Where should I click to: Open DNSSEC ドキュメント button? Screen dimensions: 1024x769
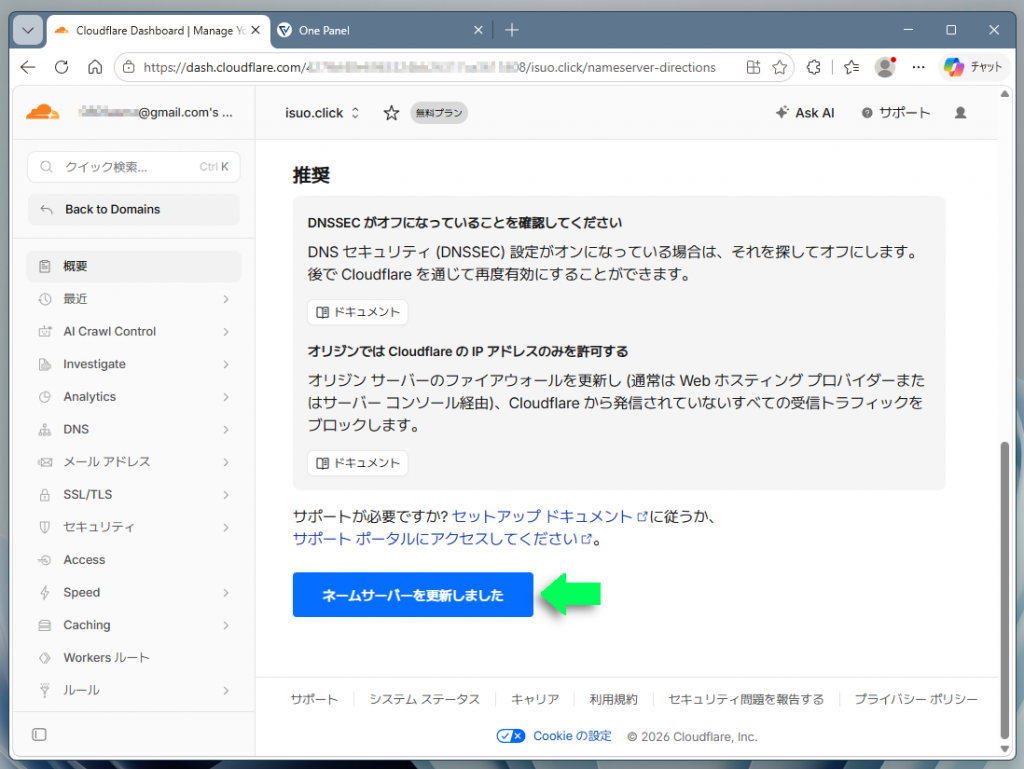click(358, 312)
